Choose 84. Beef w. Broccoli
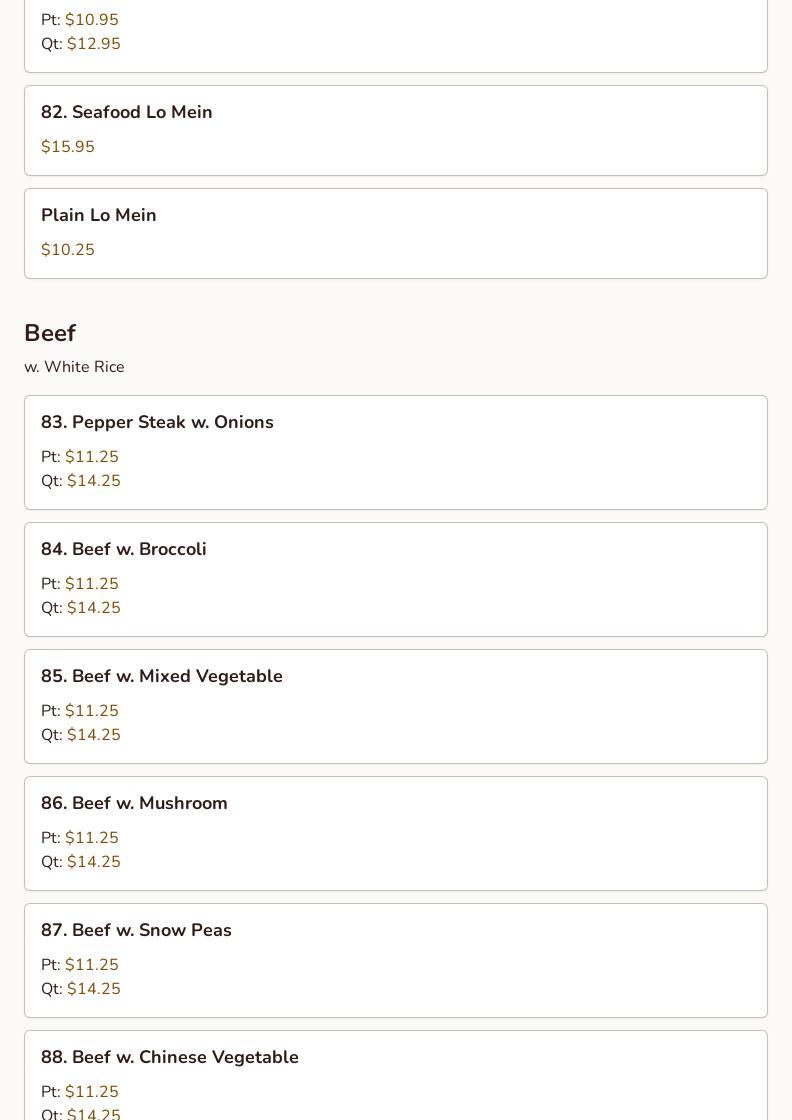This screenshot has width=792, height=1120. pos(396,579)
